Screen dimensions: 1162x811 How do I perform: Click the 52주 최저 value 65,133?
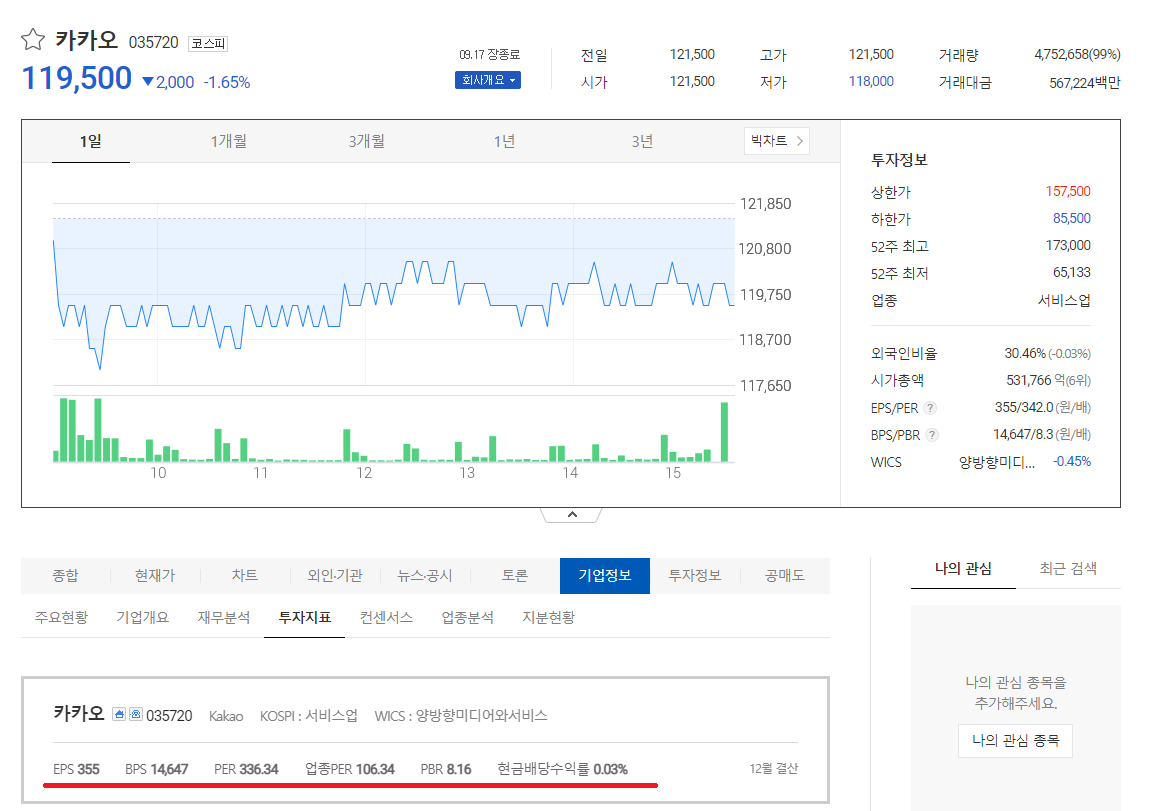[1072, 273]
